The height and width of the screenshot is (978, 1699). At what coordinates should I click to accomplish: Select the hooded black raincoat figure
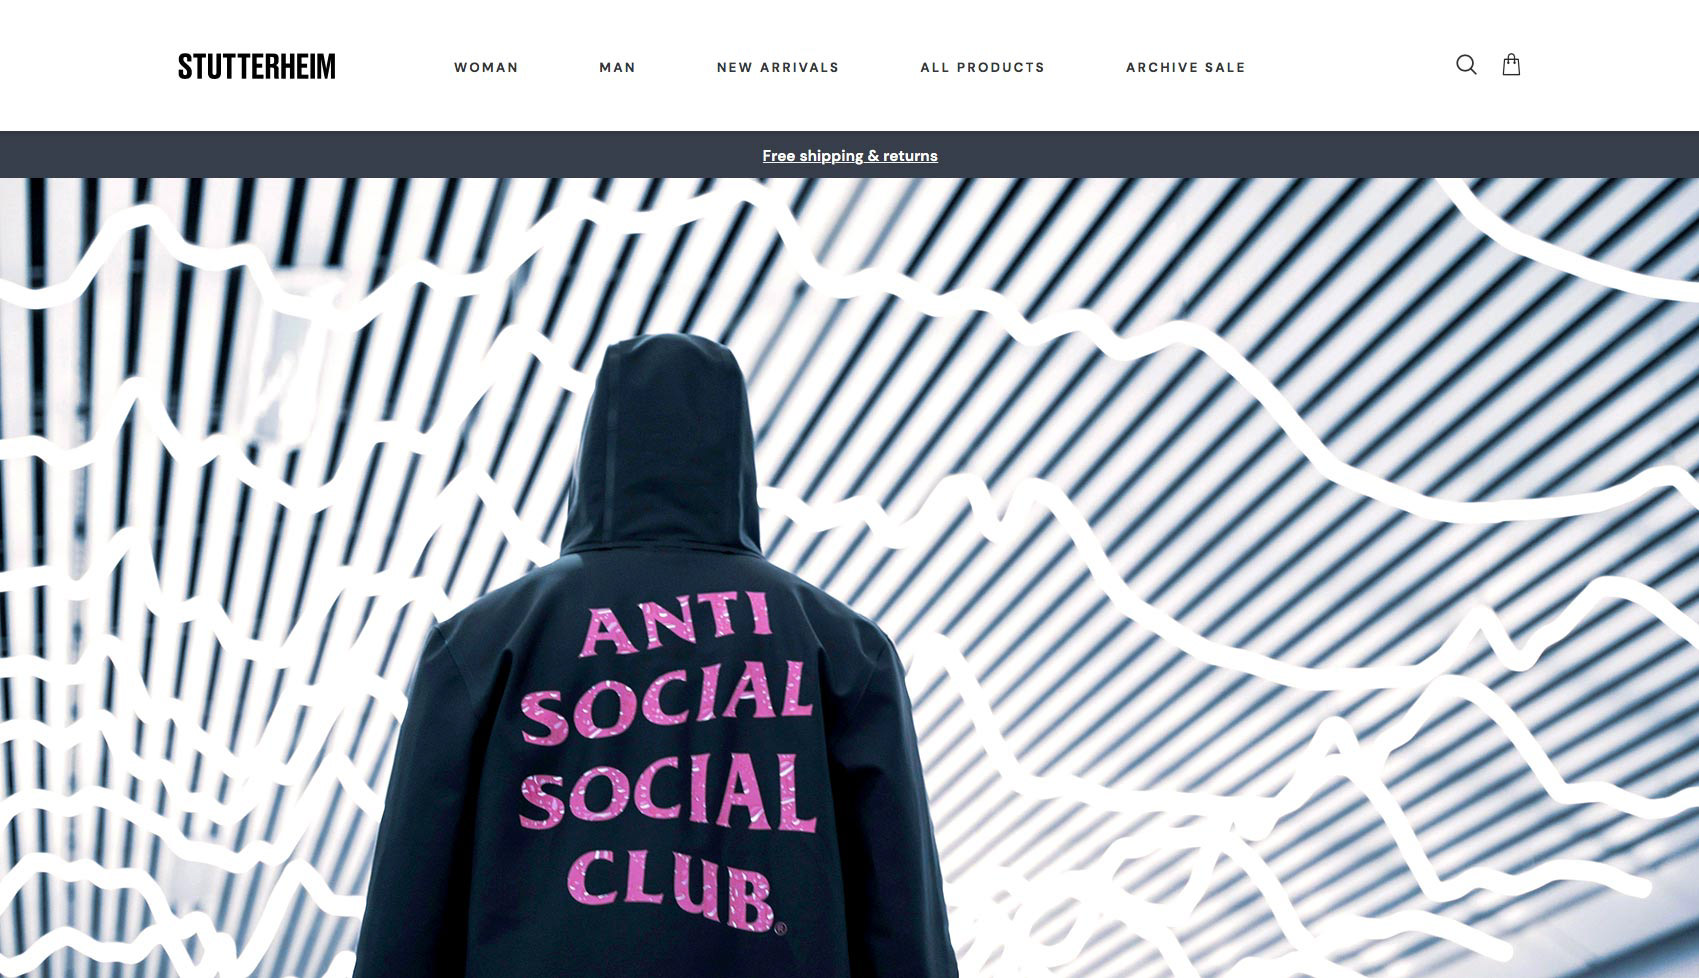[x=655, y=660]
